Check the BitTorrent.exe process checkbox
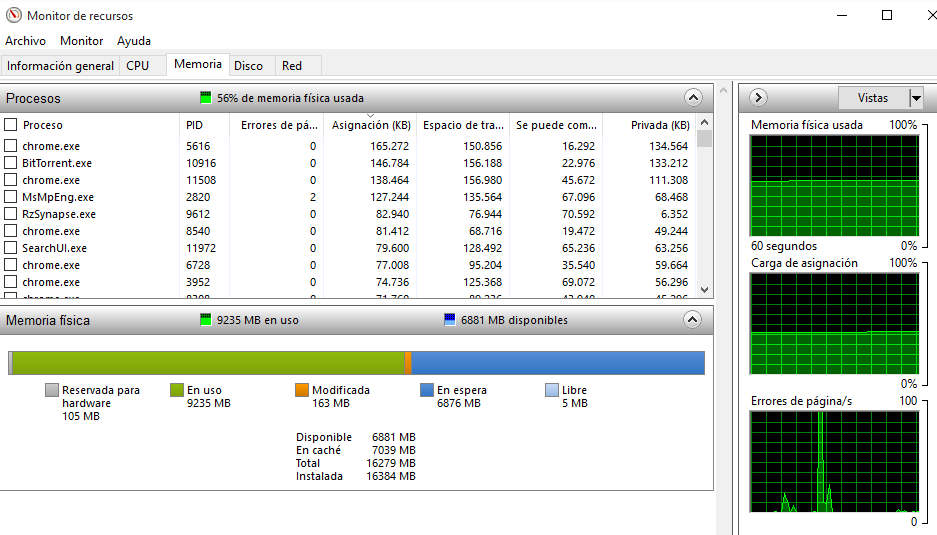Viewport: 937px width, 535px height. click(11, 163)
